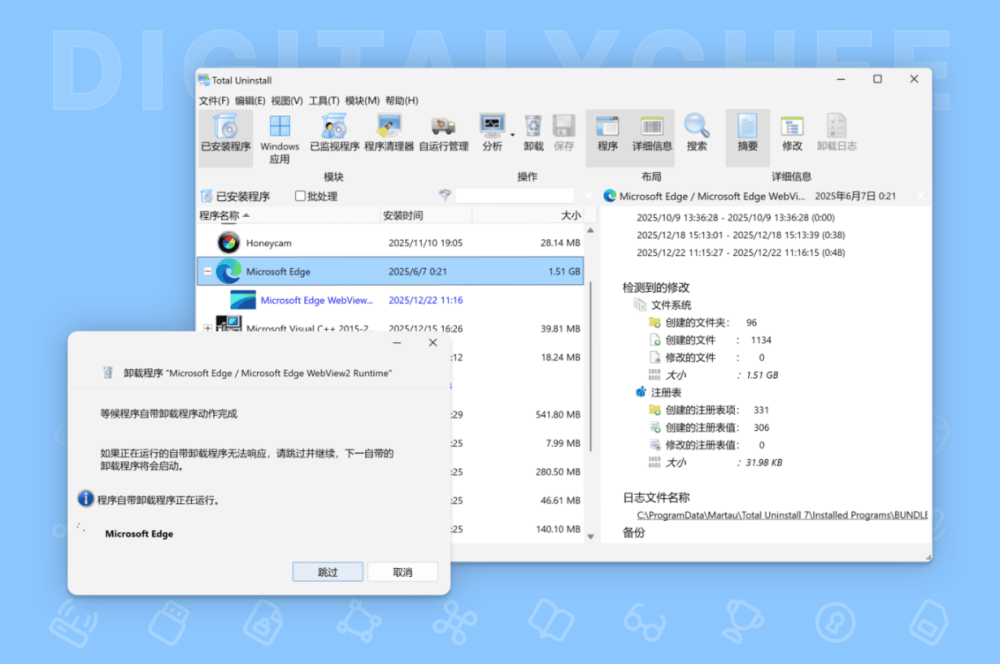The height and width of the screenshot is (664, 1000).
Task: Open the 搜索 search tool
Action: (696, 133)
